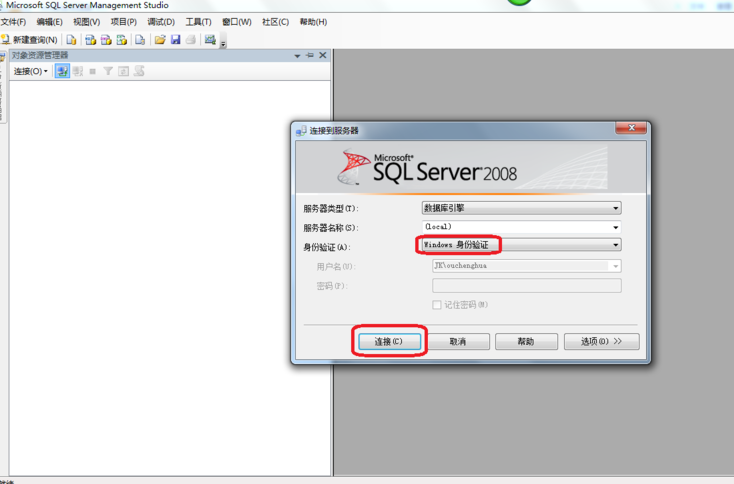This screenshot has width=734, height=484.
Task: Click the 帮助 help button in dialog
Action: 525,341
